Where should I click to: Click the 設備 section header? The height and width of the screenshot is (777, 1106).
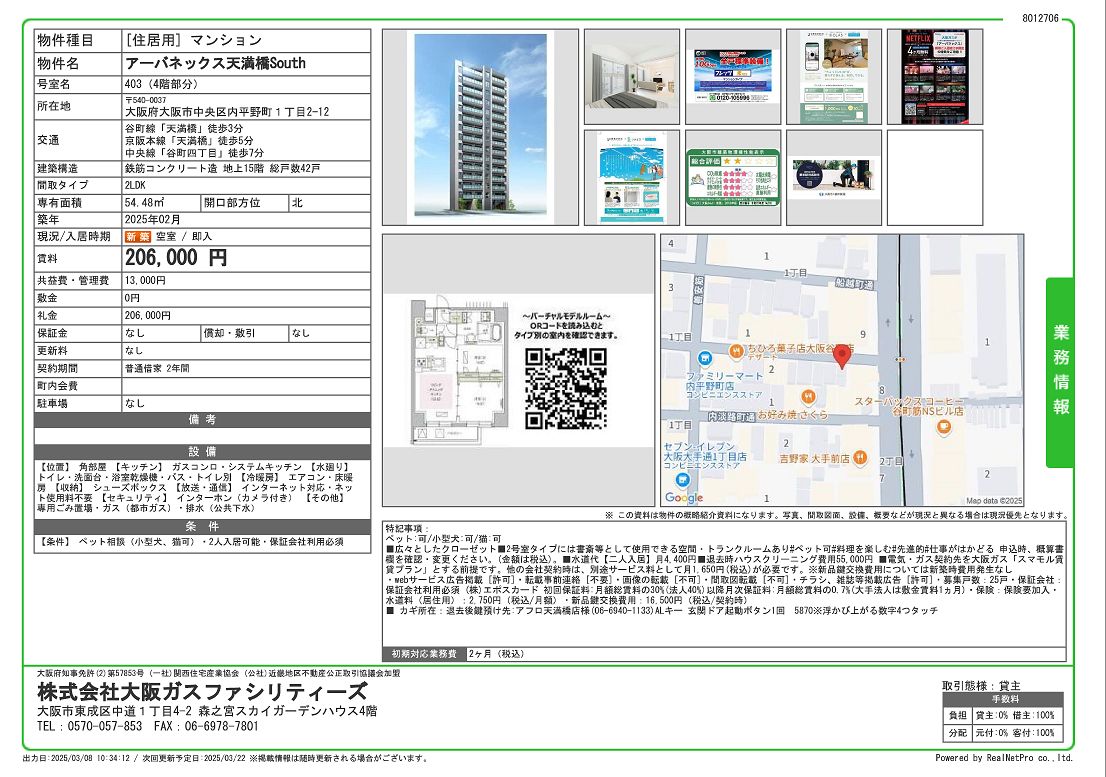click(x=202, y=451)
